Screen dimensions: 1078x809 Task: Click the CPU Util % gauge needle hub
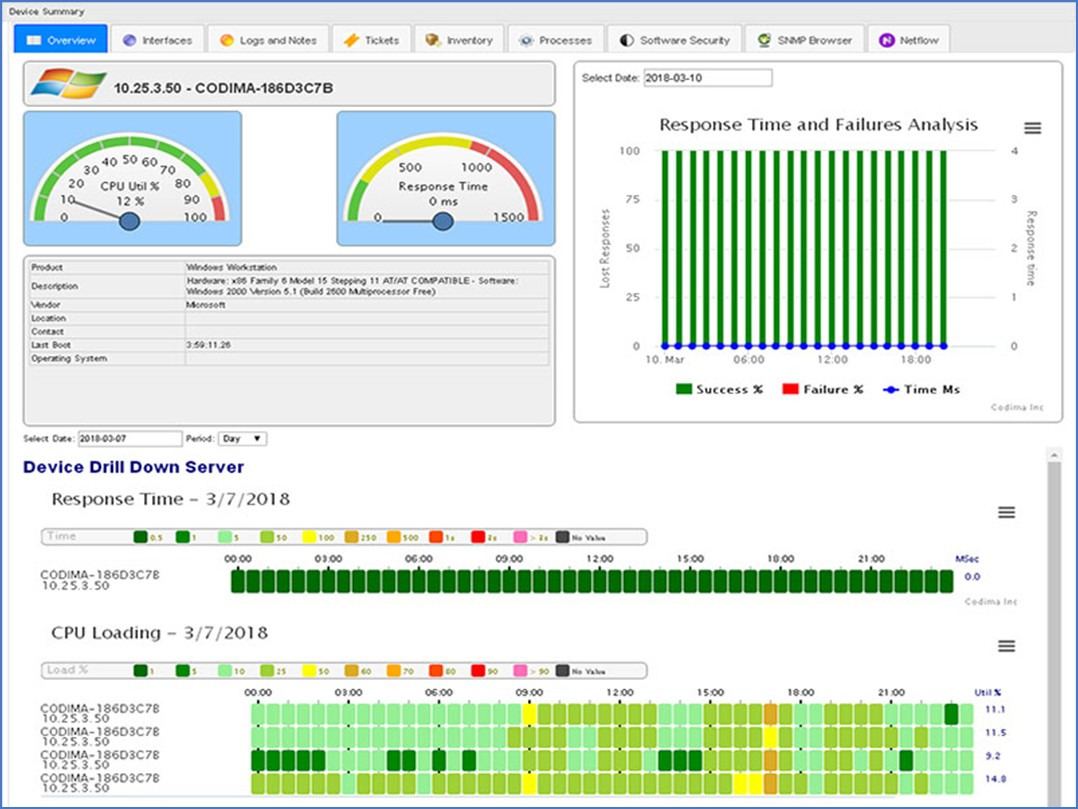click(x=129, y=221)
